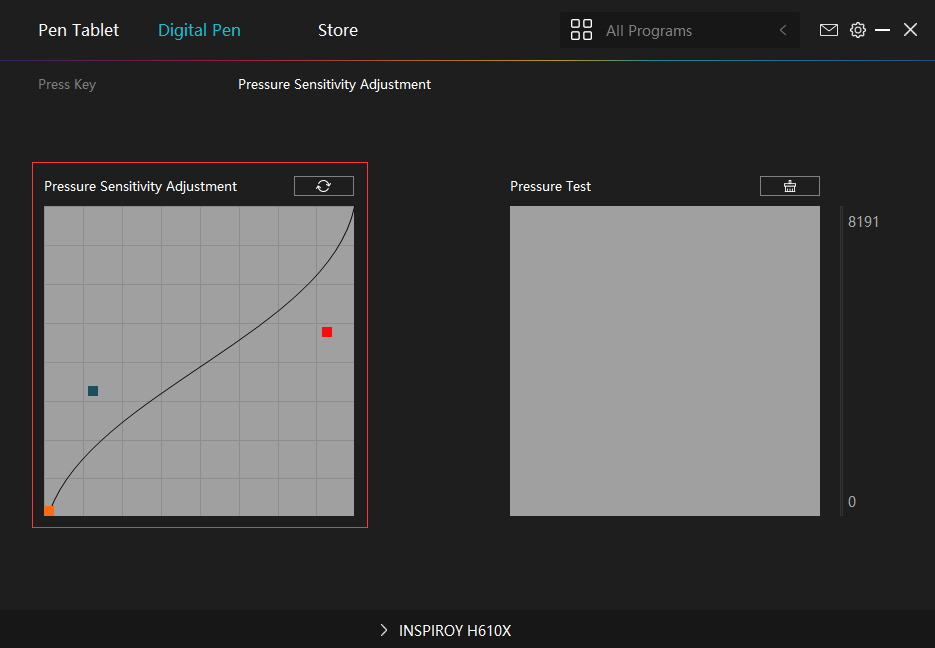Viewport: 935px width, 648px height.
Task: Click inside the Pressure Test area
Action: [664, 361]
